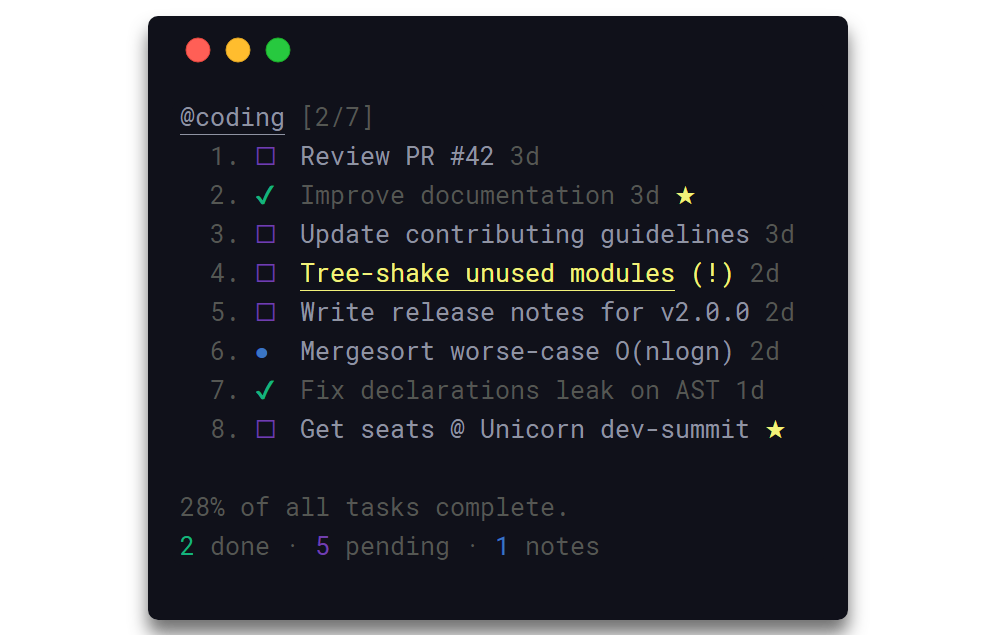
Task: Click the green checkmark on Improve documentation
Action: (265, 195)
